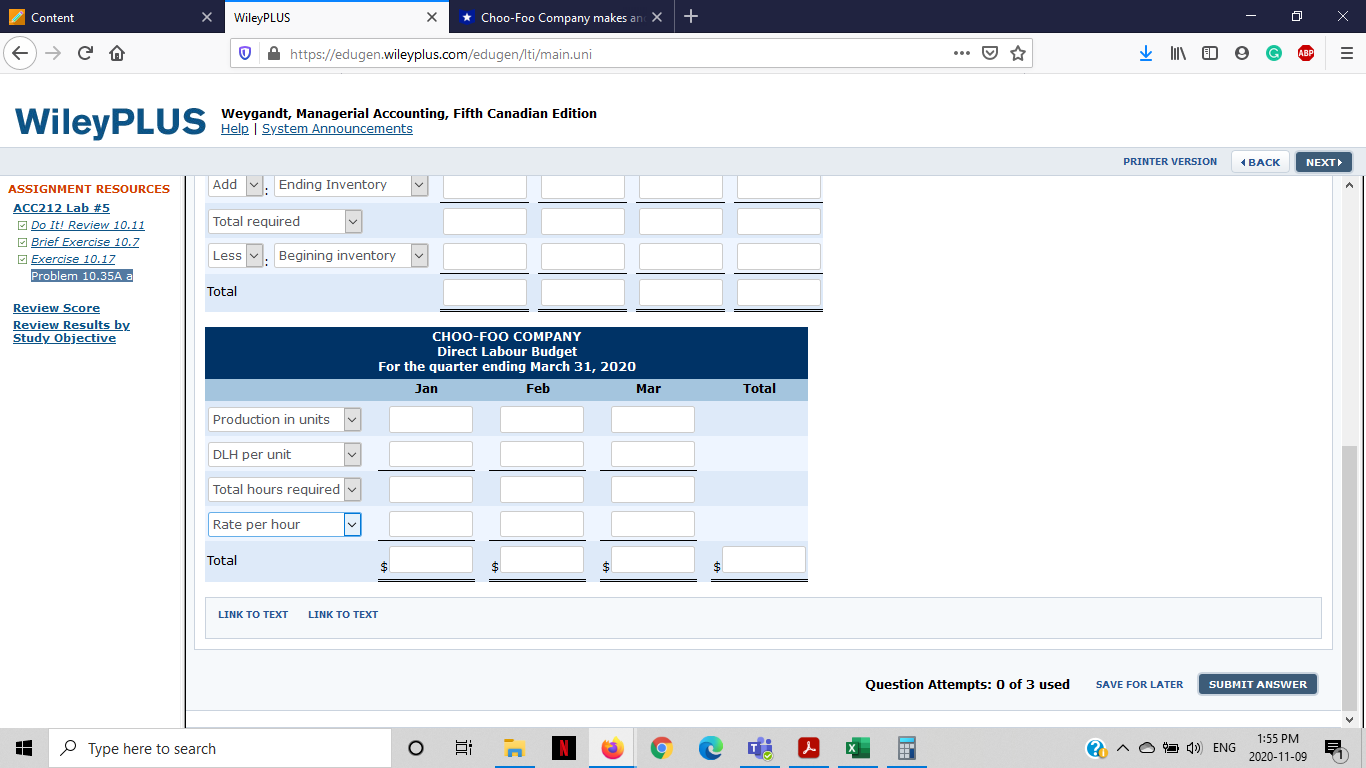This screenshot has height=768, width=1366.
Task: Open the Firefox Library icon
Action: tap(1178, 52)
